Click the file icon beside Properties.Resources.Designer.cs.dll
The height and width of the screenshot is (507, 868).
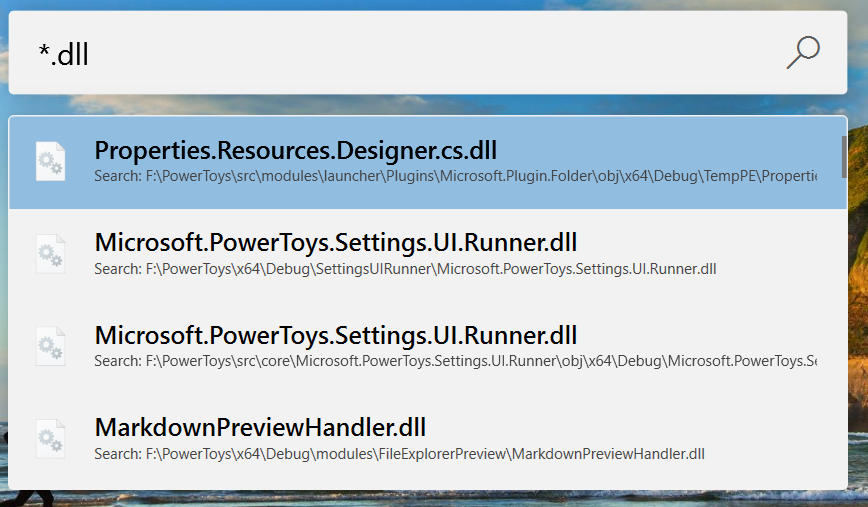coord(50,161)
